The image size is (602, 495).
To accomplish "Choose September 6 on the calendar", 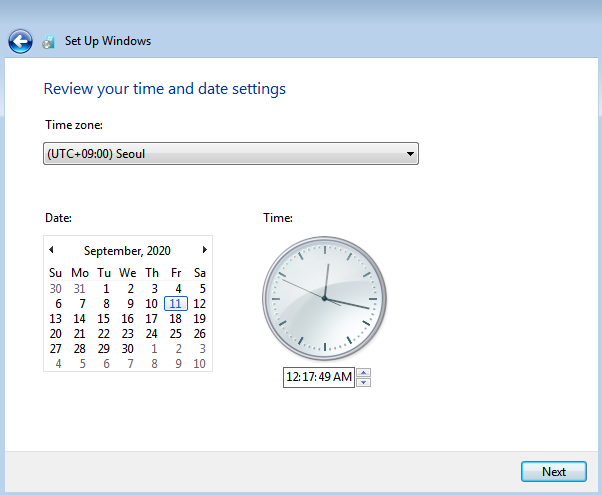I will coord(58,304).
